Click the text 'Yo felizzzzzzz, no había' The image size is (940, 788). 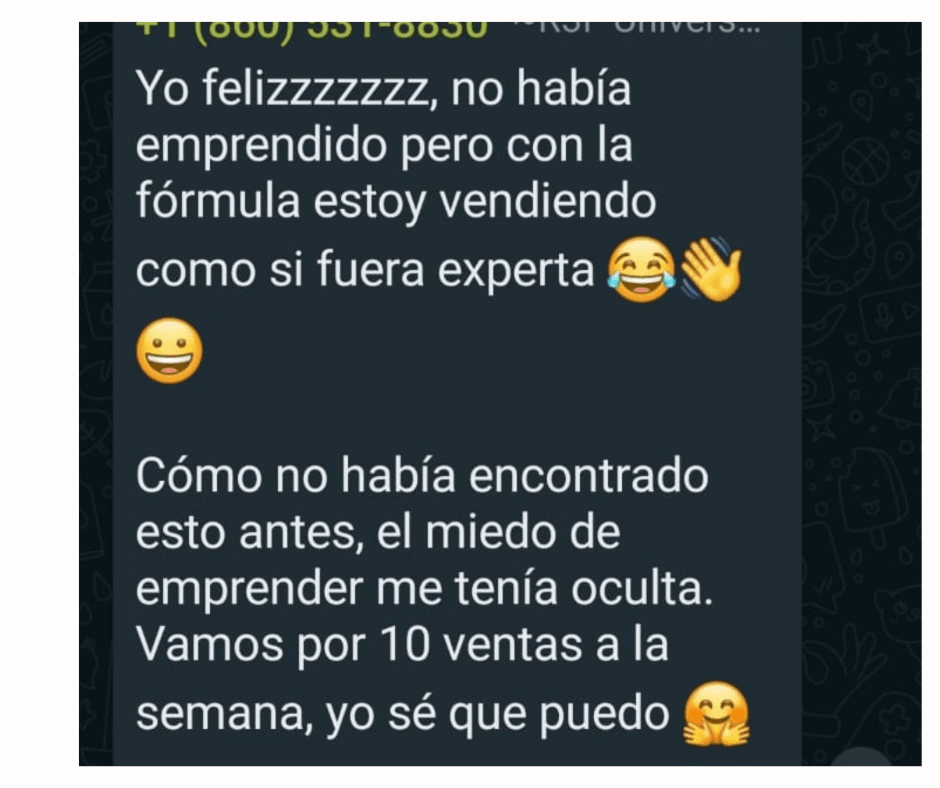(x=384, y=89)
